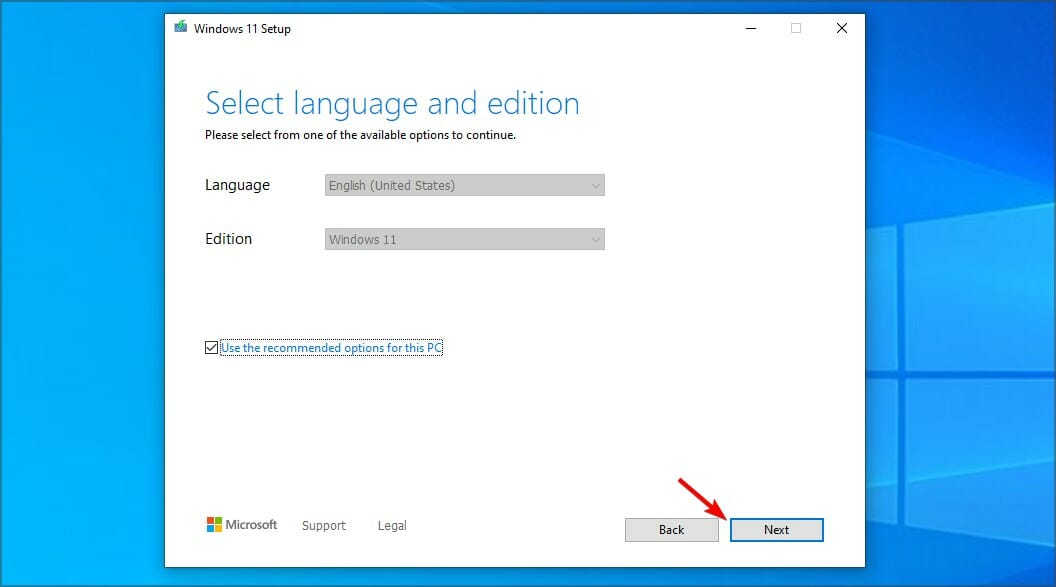
Task: Open the Support link
Action: click(324, 526)
